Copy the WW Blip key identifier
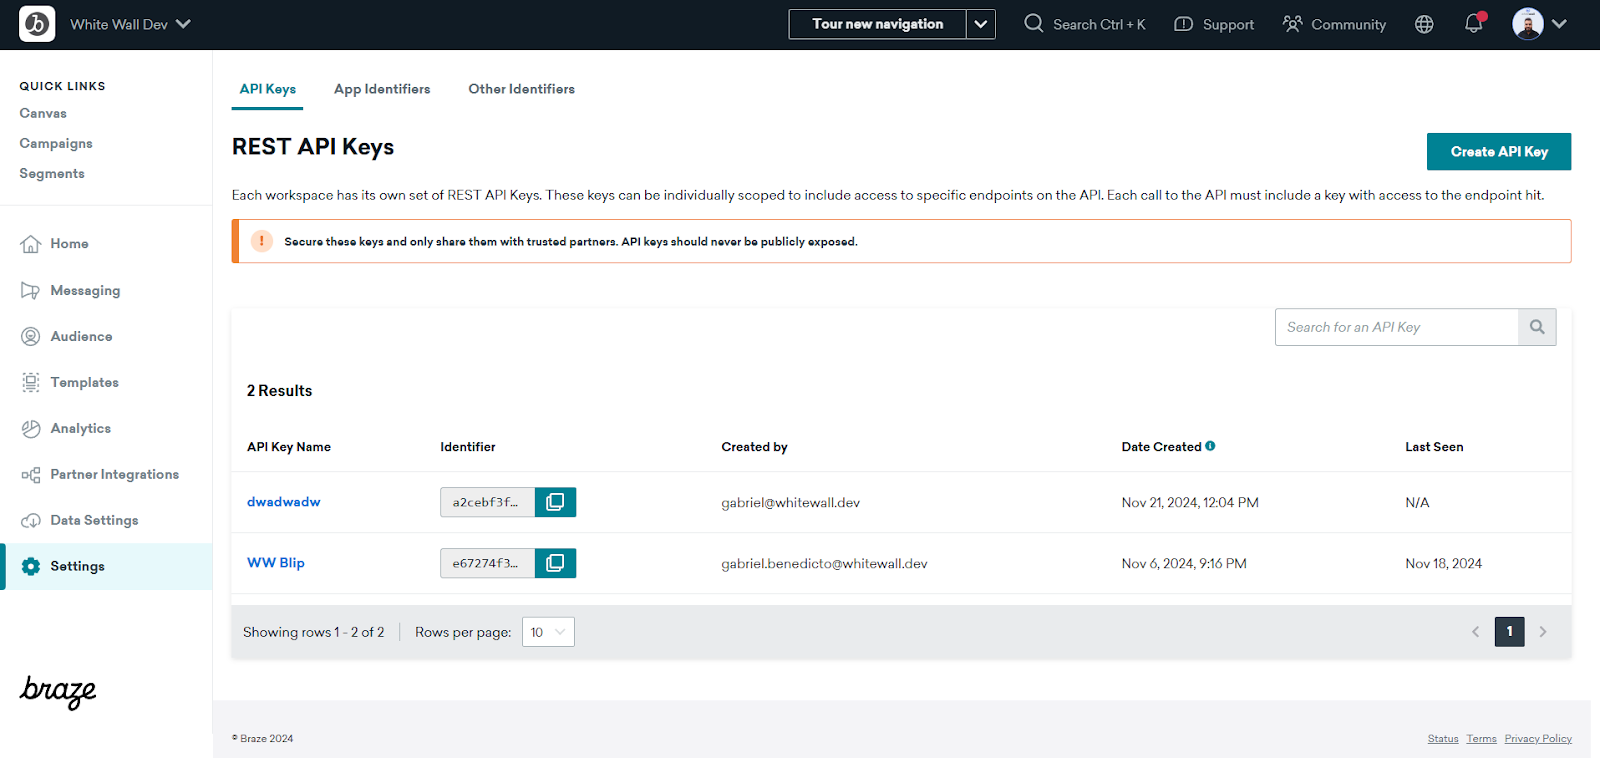1600x758 pixels. pyautogui.click(x=555, y=563)
